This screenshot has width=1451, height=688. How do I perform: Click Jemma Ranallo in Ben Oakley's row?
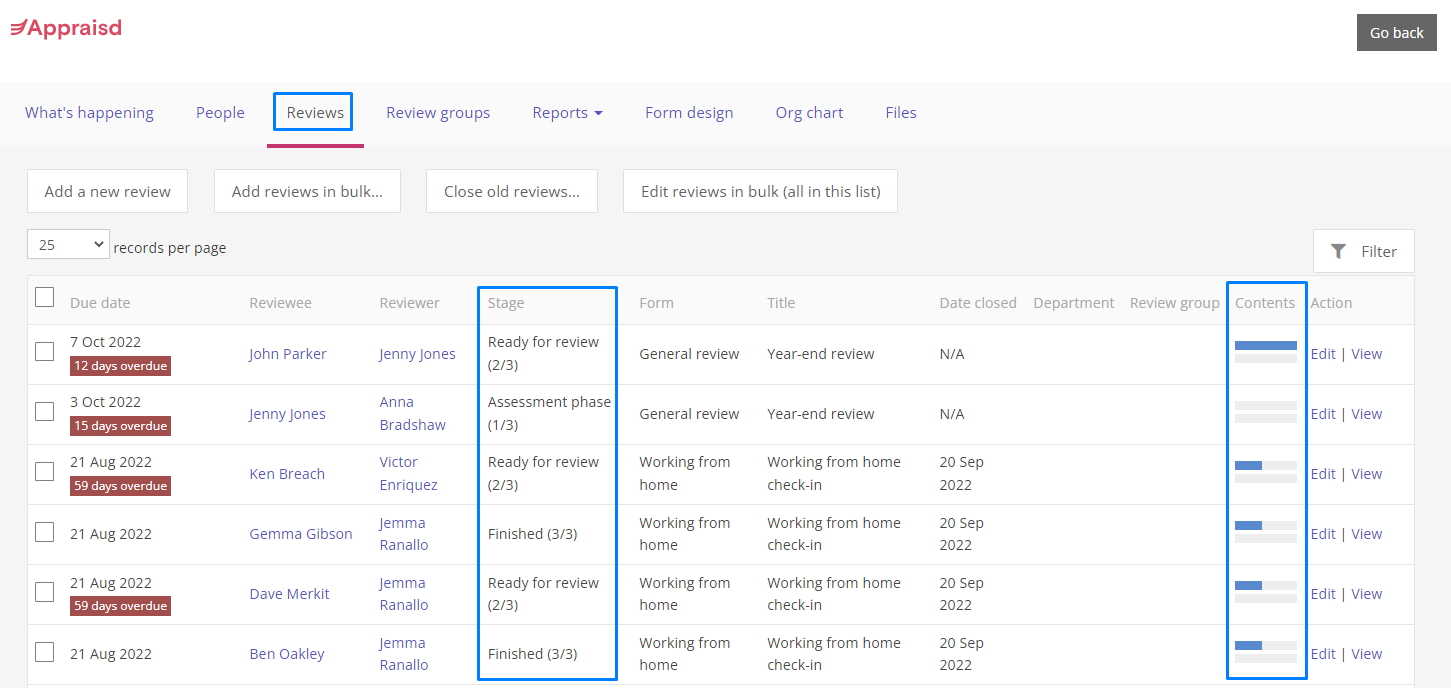[x=404, y=654]
